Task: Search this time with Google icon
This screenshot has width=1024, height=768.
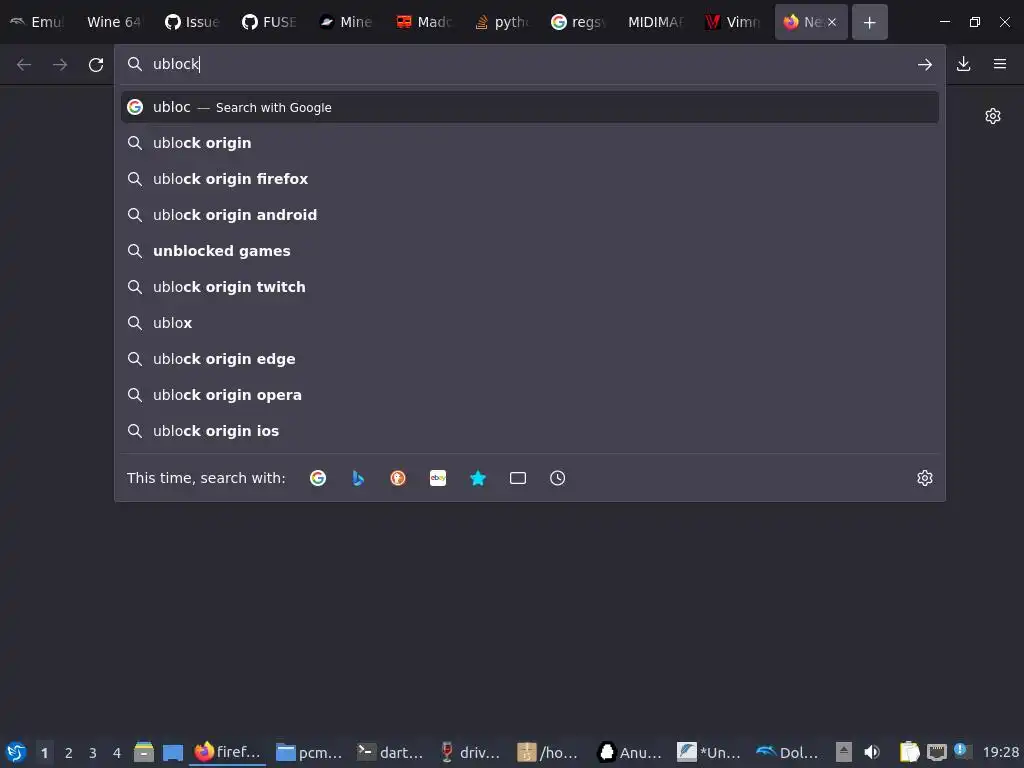Action: coord(318,478)
